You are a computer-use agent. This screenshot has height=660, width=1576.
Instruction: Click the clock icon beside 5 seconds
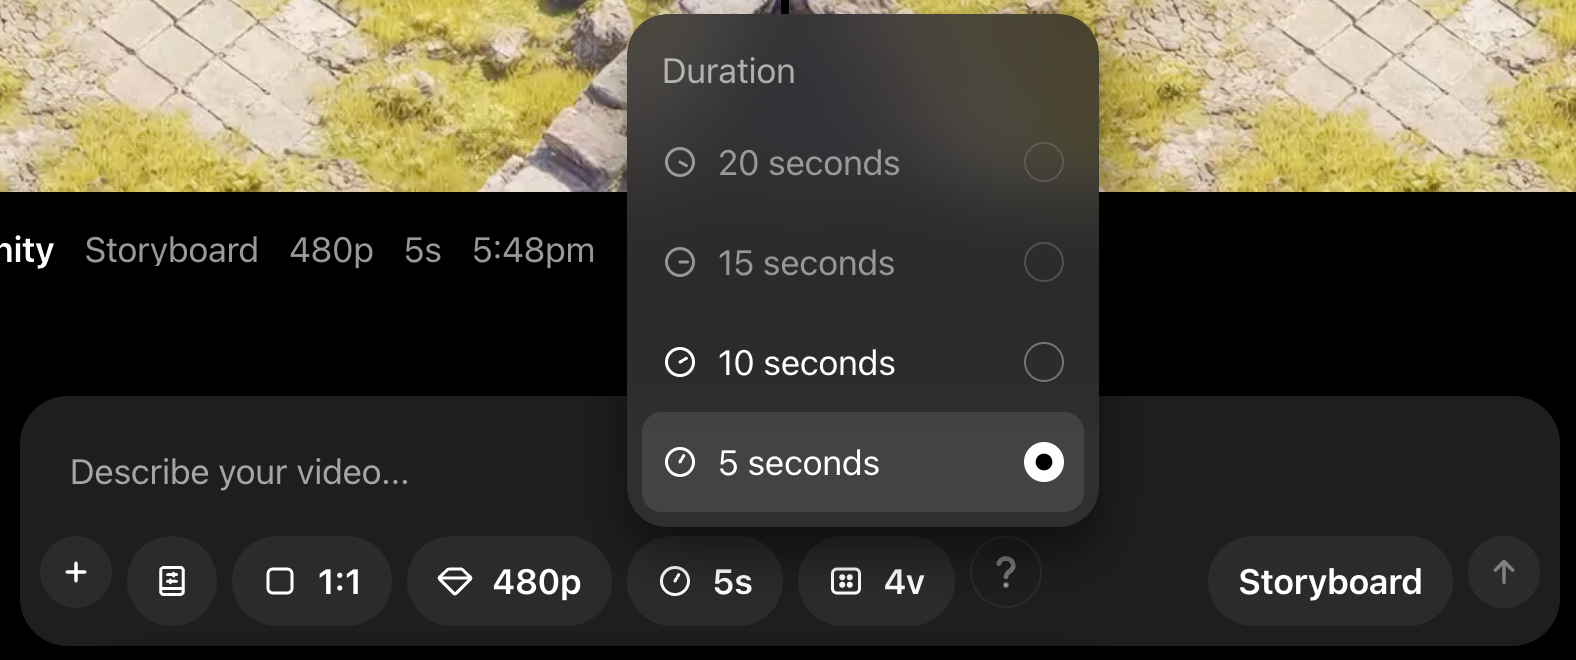680,463
